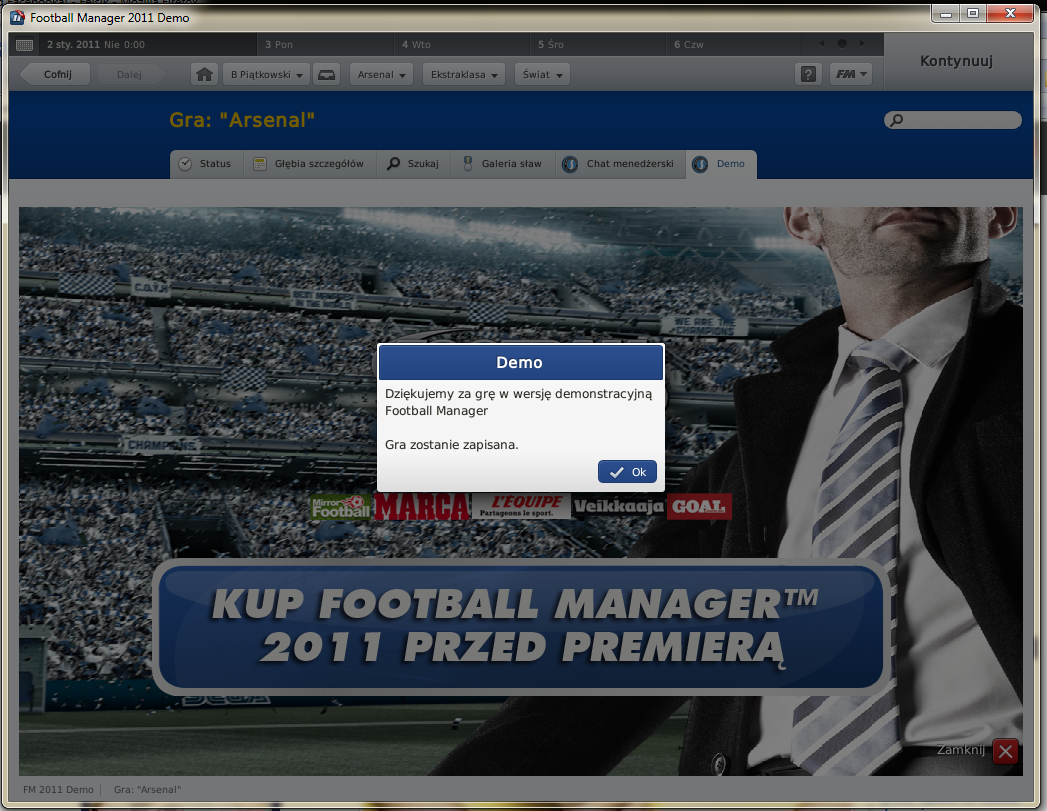Close the Football Manager 2011 Demo window

click(1010, 13)
